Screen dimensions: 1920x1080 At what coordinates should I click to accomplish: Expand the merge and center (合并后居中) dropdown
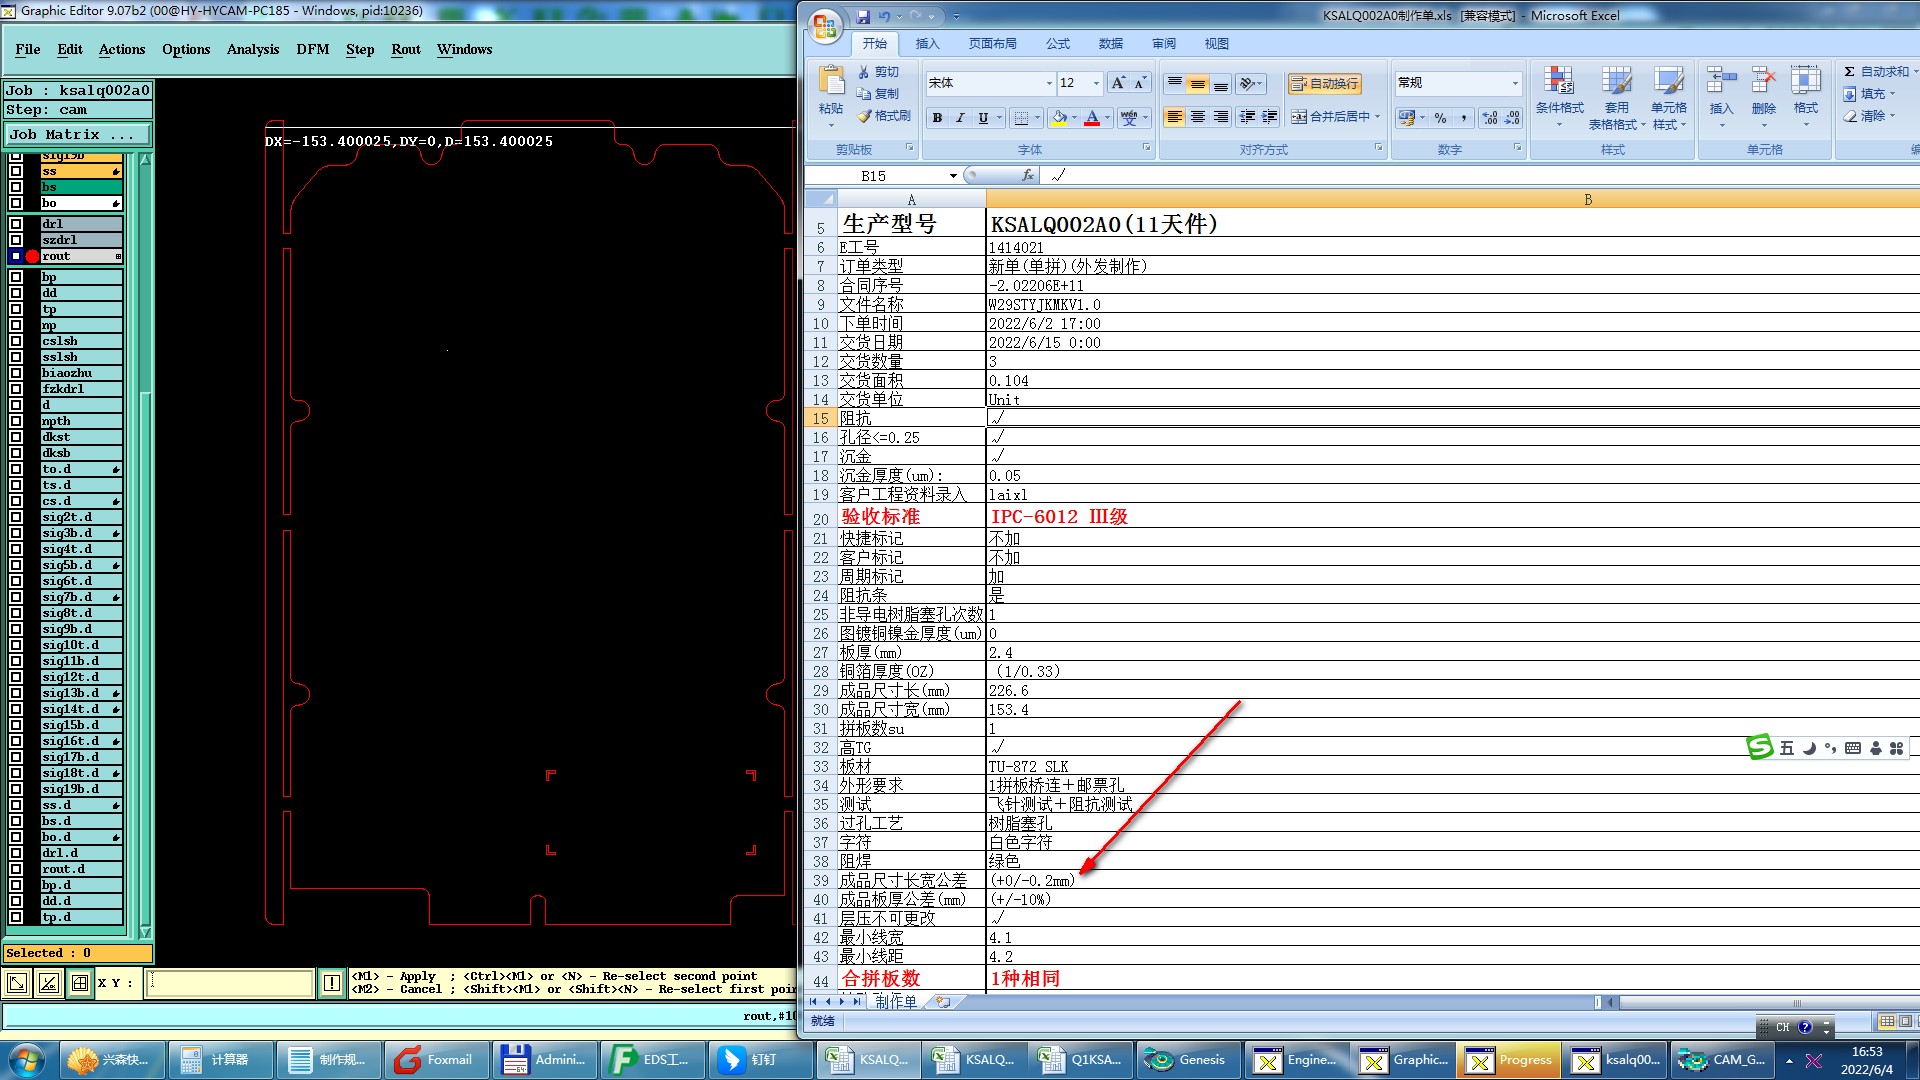click(1377, 117)
